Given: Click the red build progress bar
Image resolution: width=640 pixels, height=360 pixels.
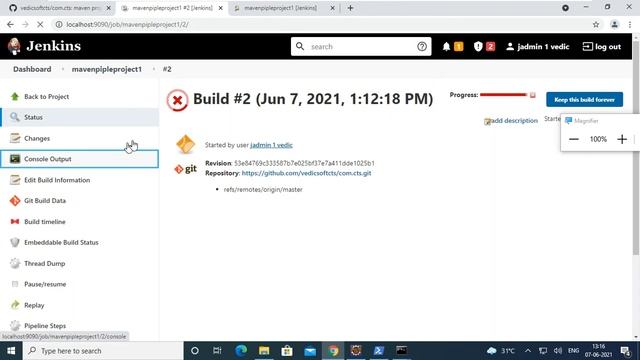Looking at the screenshot, I should 503,95.
